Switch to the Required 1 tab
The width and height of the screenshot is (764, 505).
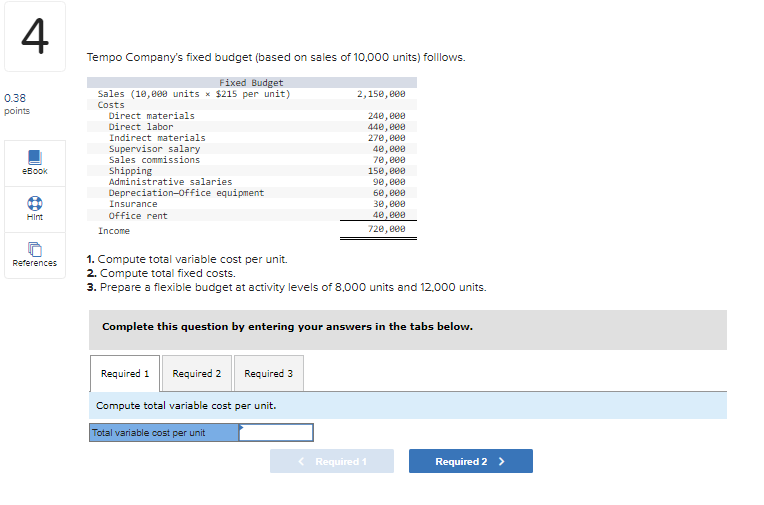(125, 373)
